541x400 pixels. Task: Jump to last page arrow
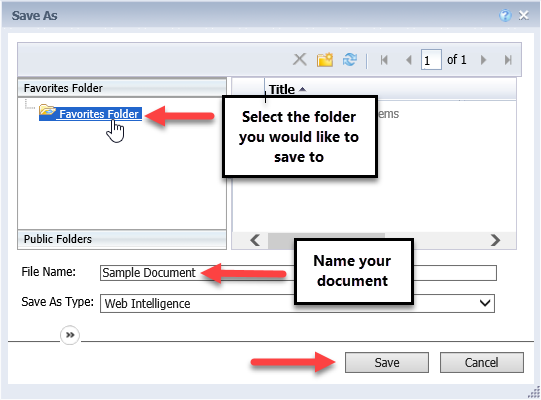click(508, 60)
